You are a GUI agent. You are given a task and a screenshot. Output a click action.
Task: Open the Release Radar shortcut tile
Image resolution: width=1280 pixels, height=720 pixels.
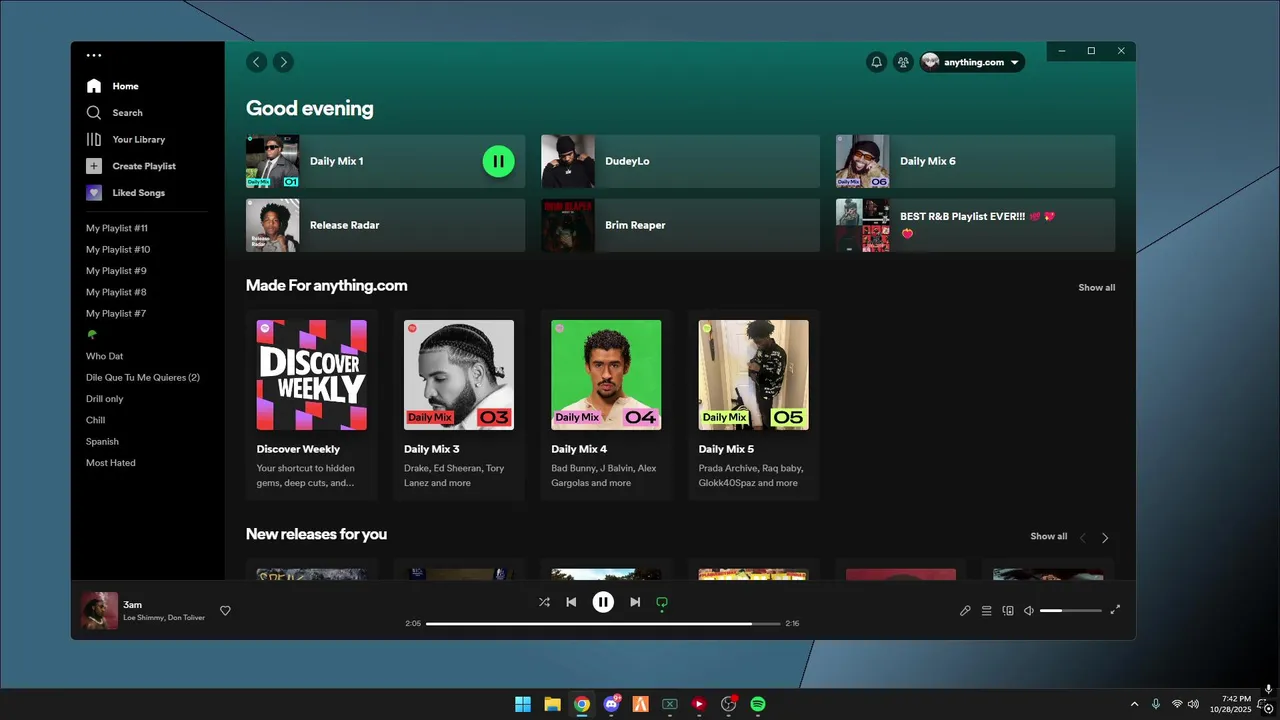pos(385,225)
